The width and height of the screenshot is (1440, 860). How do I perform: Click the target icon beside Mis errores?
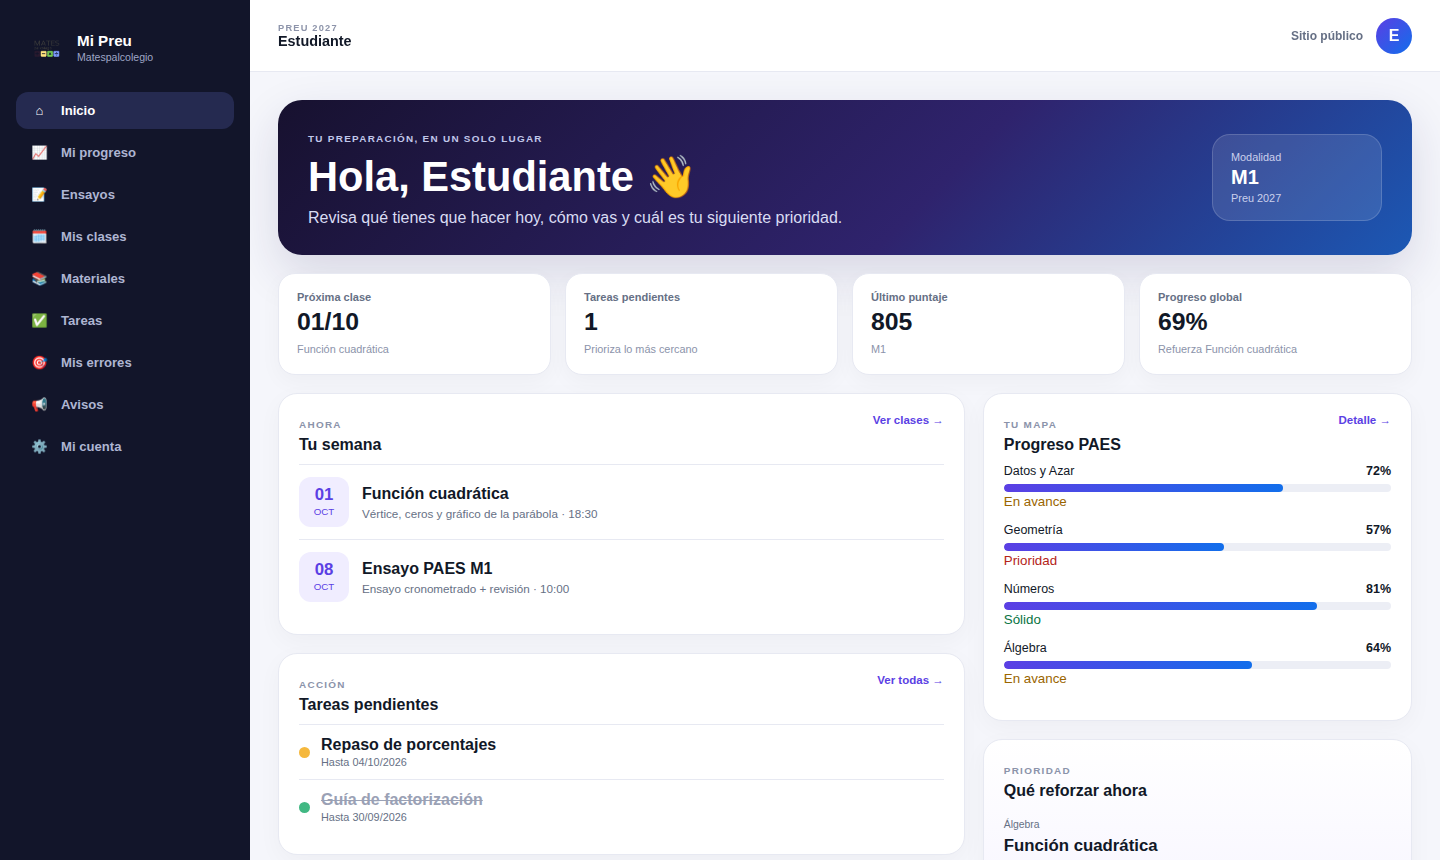(40, 363)
